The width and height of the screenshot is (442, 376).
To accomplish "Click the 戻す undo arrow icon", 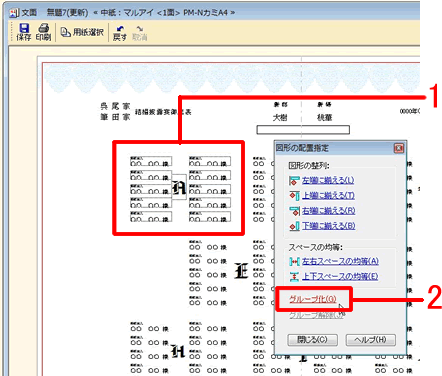I will 120,33.
